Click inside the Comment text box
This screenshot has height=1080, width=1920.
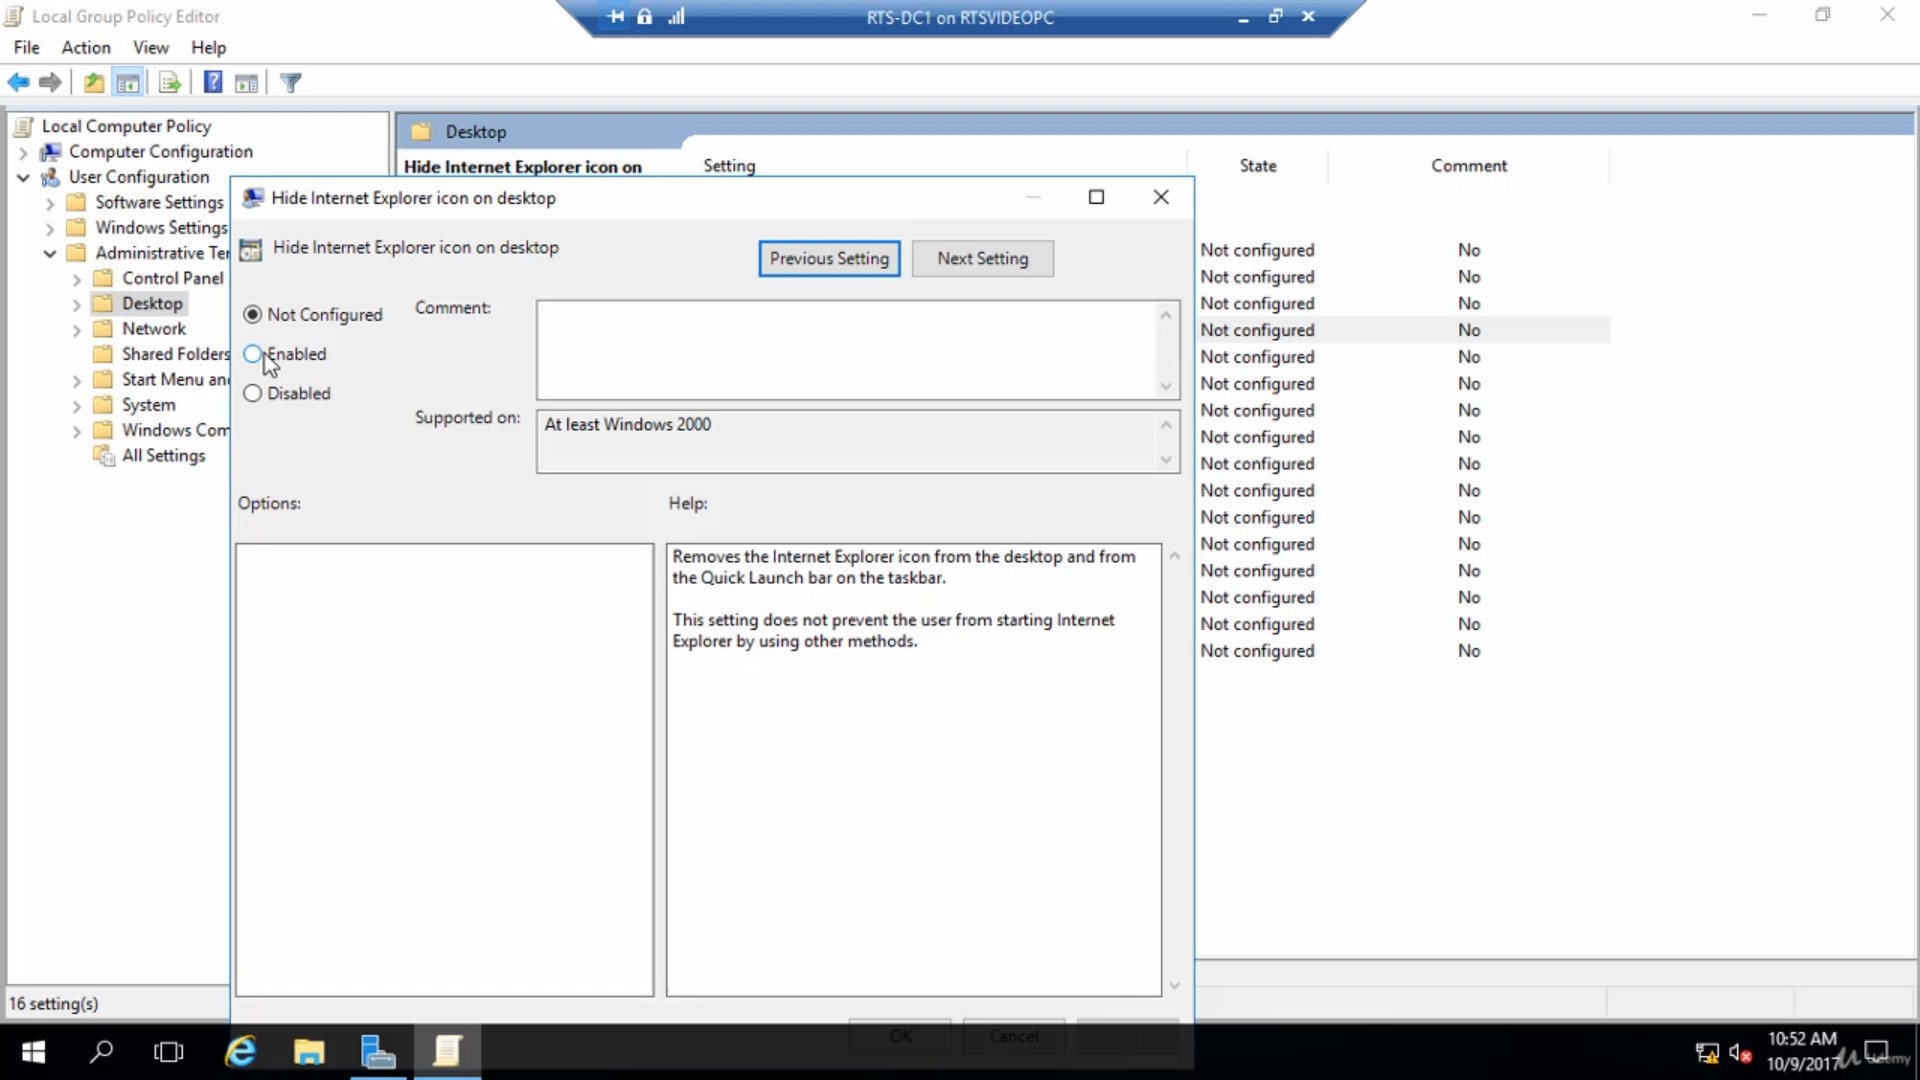pos(847,350)
